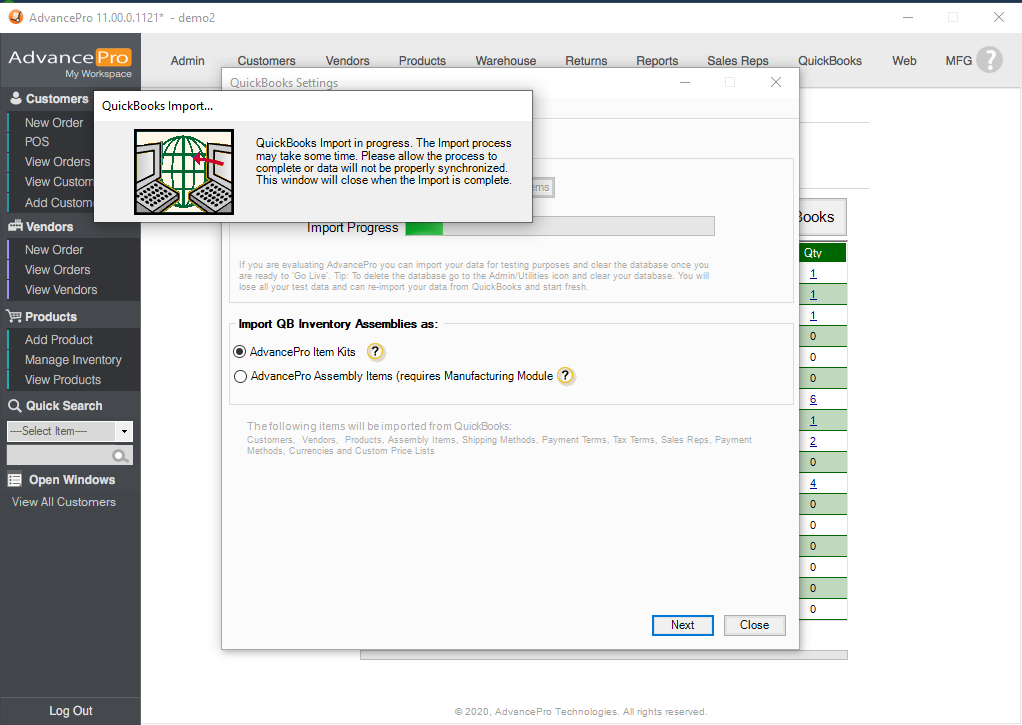Click the help question mark icon beside MFG
This screenshot has width=1022, height=725.
(x=989, y=60)
